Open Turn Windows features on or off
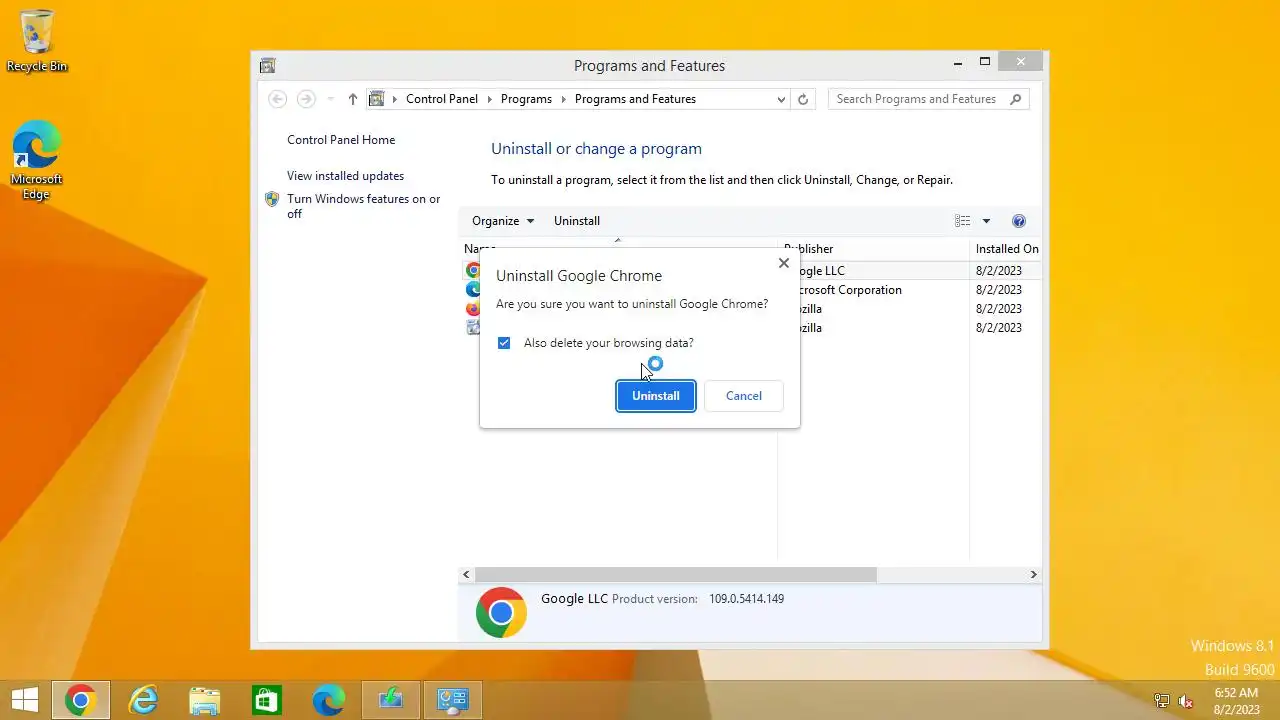Screen dimensions: 1280x720 364,206
